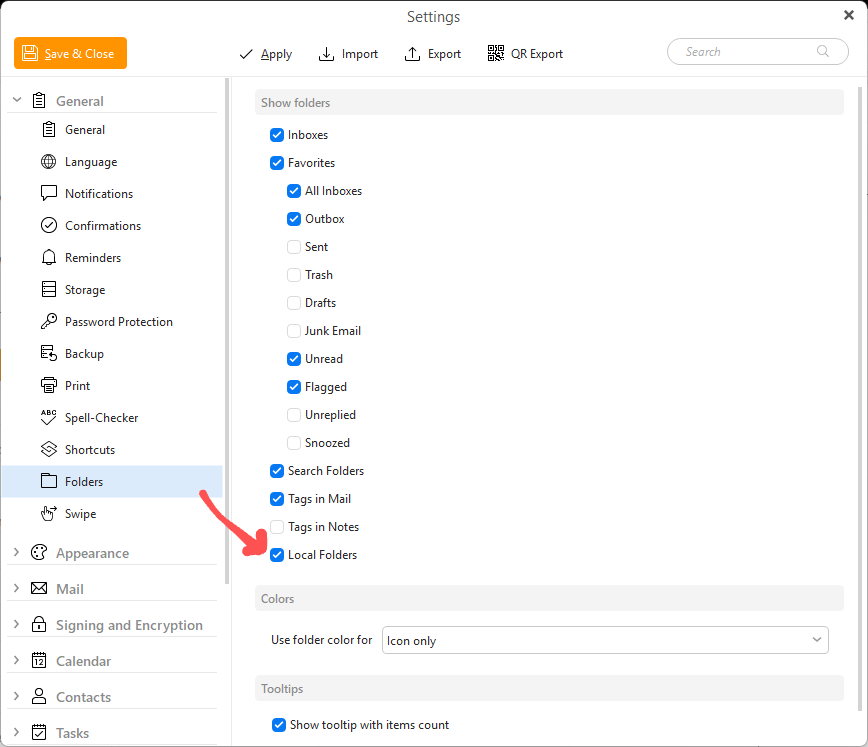Click the Export upload arrow icon
The image size is (868, 747).
point(412,54)
